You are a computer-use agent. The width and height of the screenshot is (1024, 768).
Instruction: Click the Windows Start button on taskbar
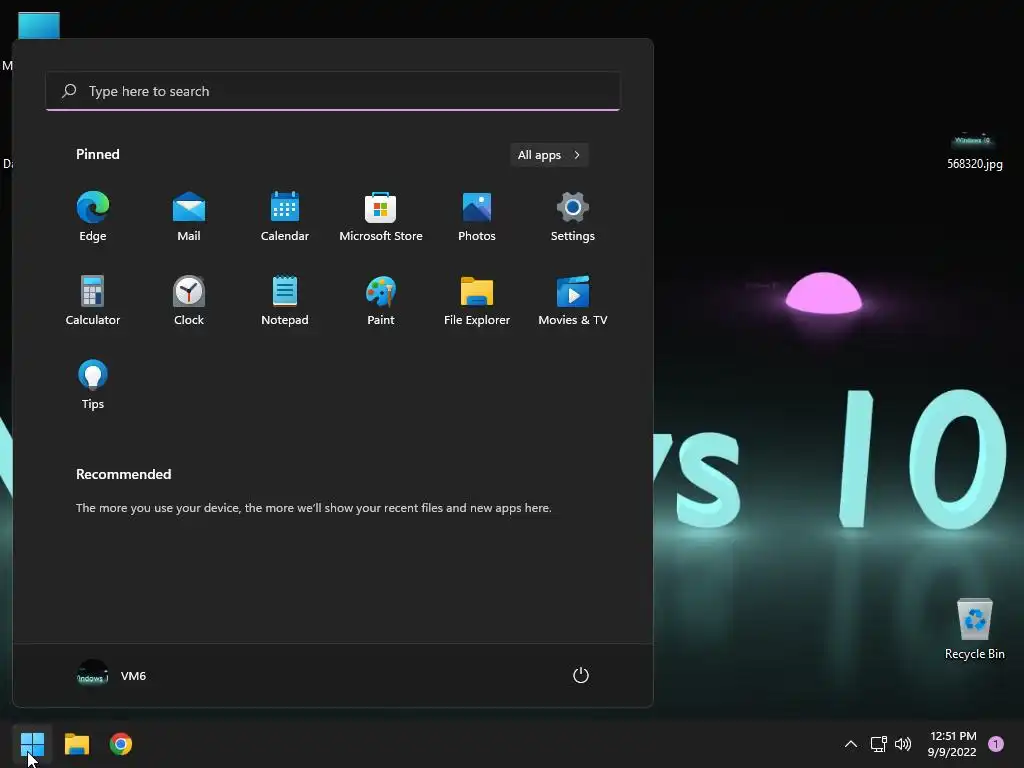click(32, 744)
